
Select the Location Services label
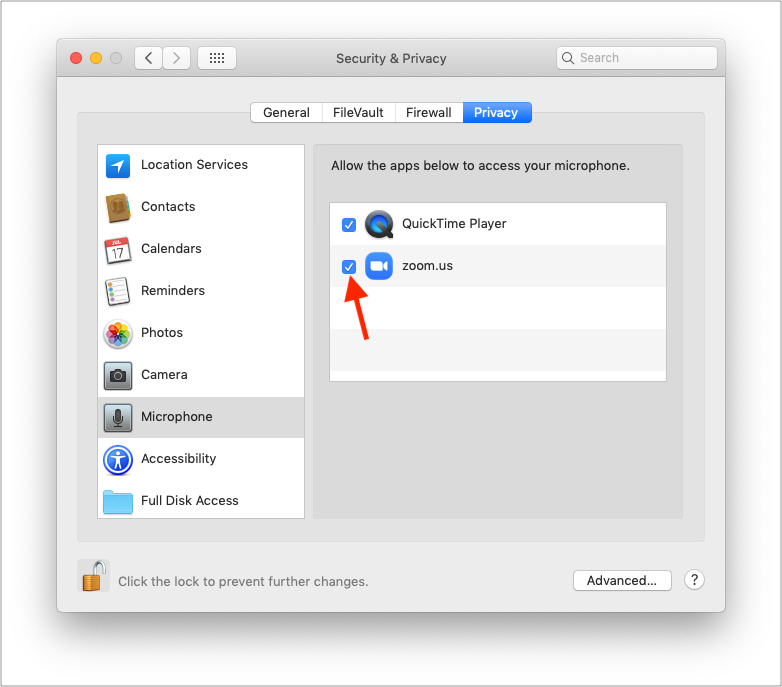coord(194,165)
